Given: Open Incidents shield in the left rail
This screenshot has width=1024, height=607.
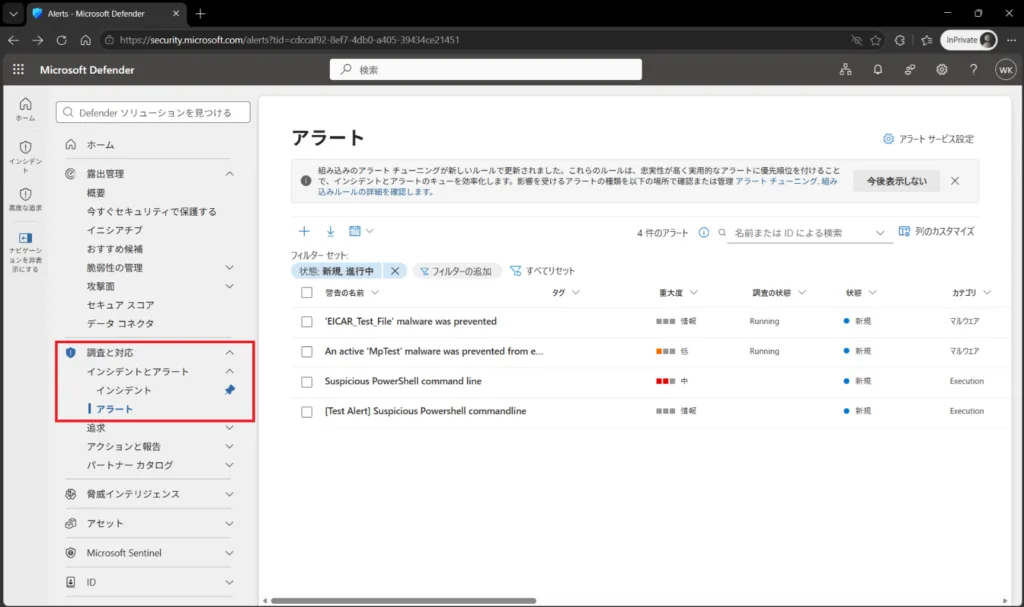Looking at the screenshot, I should [x=25, y=156].
